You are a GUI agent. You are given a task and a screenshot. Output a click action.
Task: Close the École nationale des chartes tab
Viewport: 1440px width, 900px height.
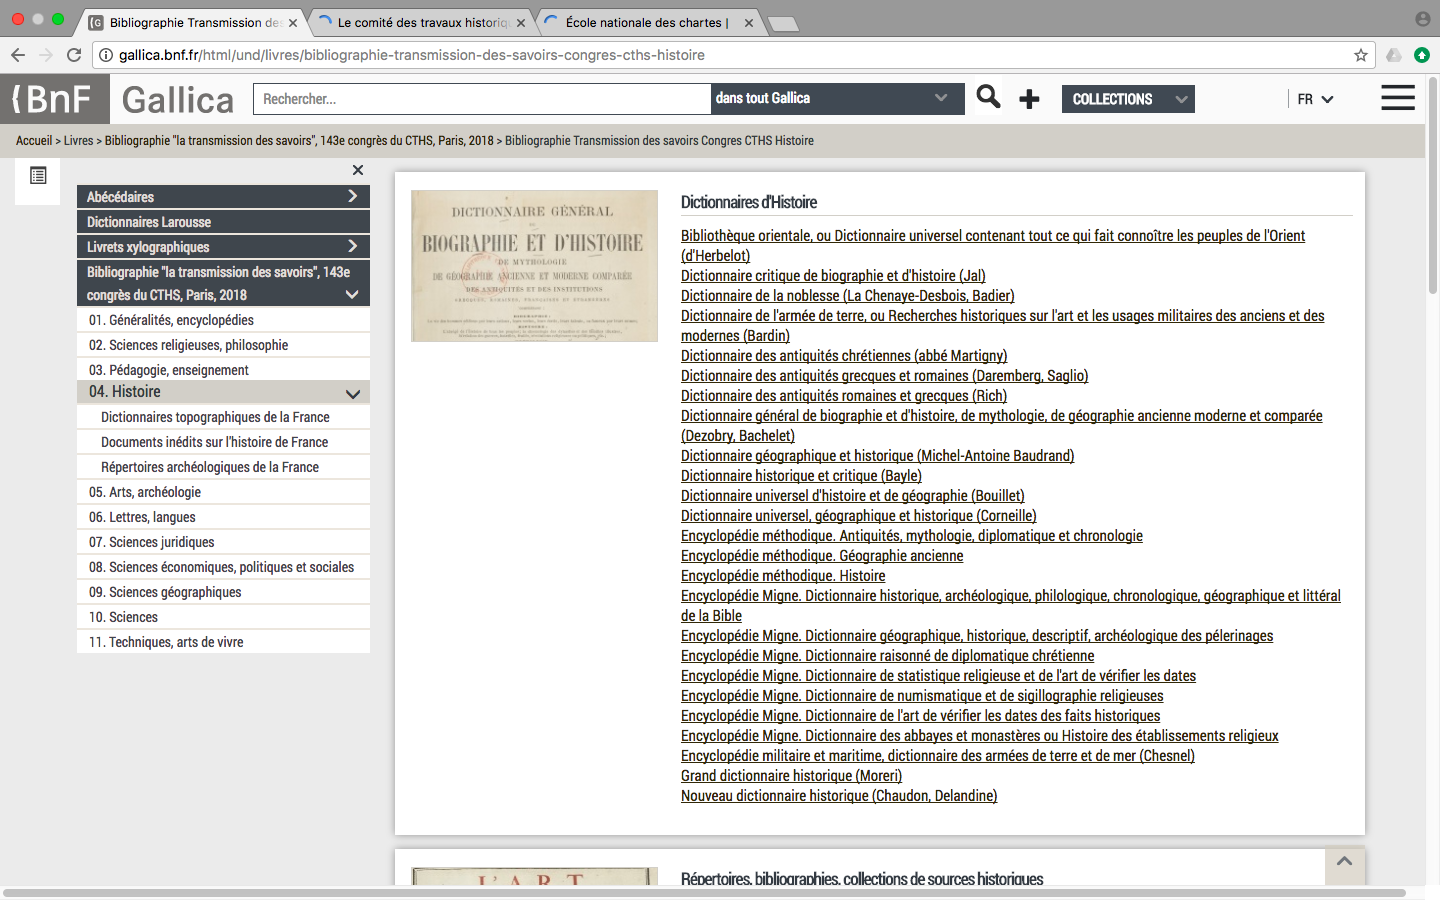(x=749, y=22)
